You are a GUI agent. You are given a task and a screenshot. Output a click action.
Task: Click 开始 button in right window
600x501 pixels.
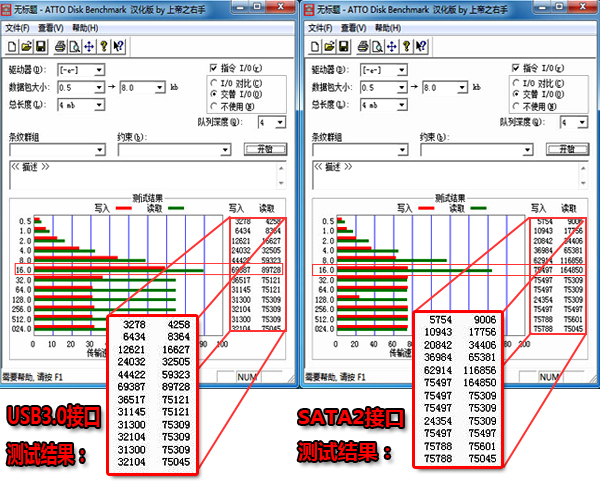point(567,149)
